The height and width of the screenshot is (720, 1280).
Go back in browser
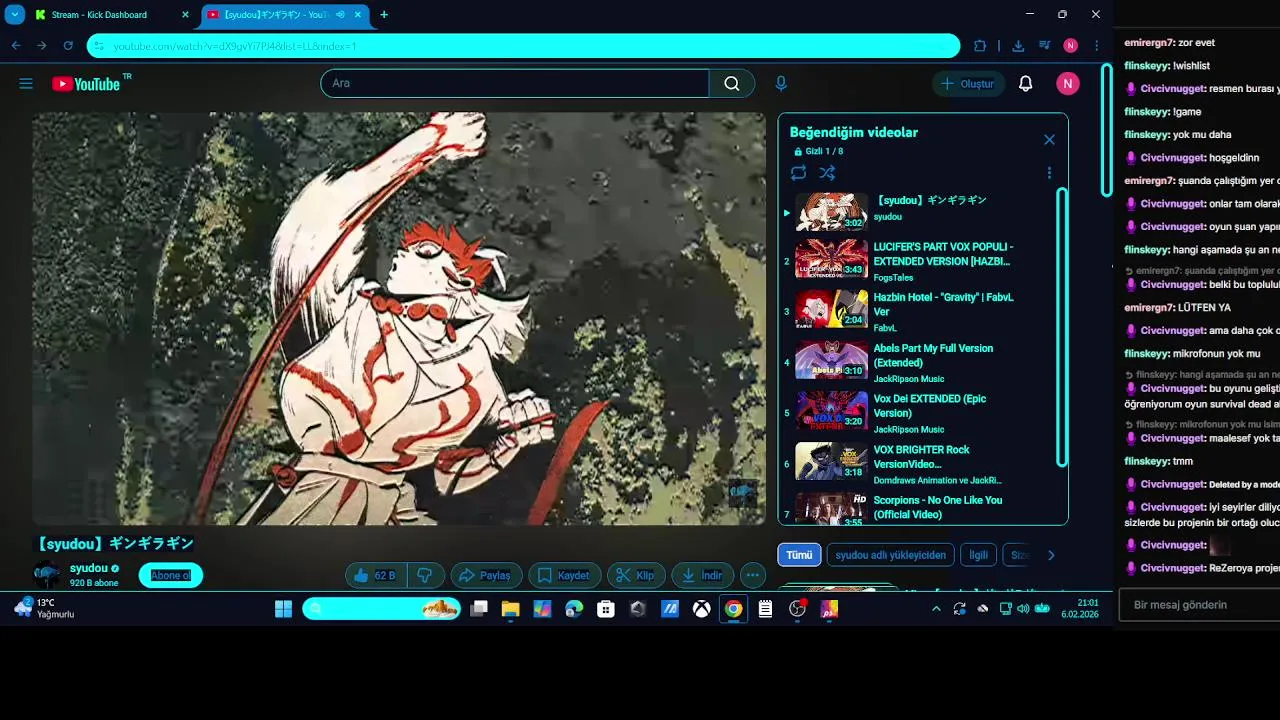pyautogui.click(x=16, y=46)
